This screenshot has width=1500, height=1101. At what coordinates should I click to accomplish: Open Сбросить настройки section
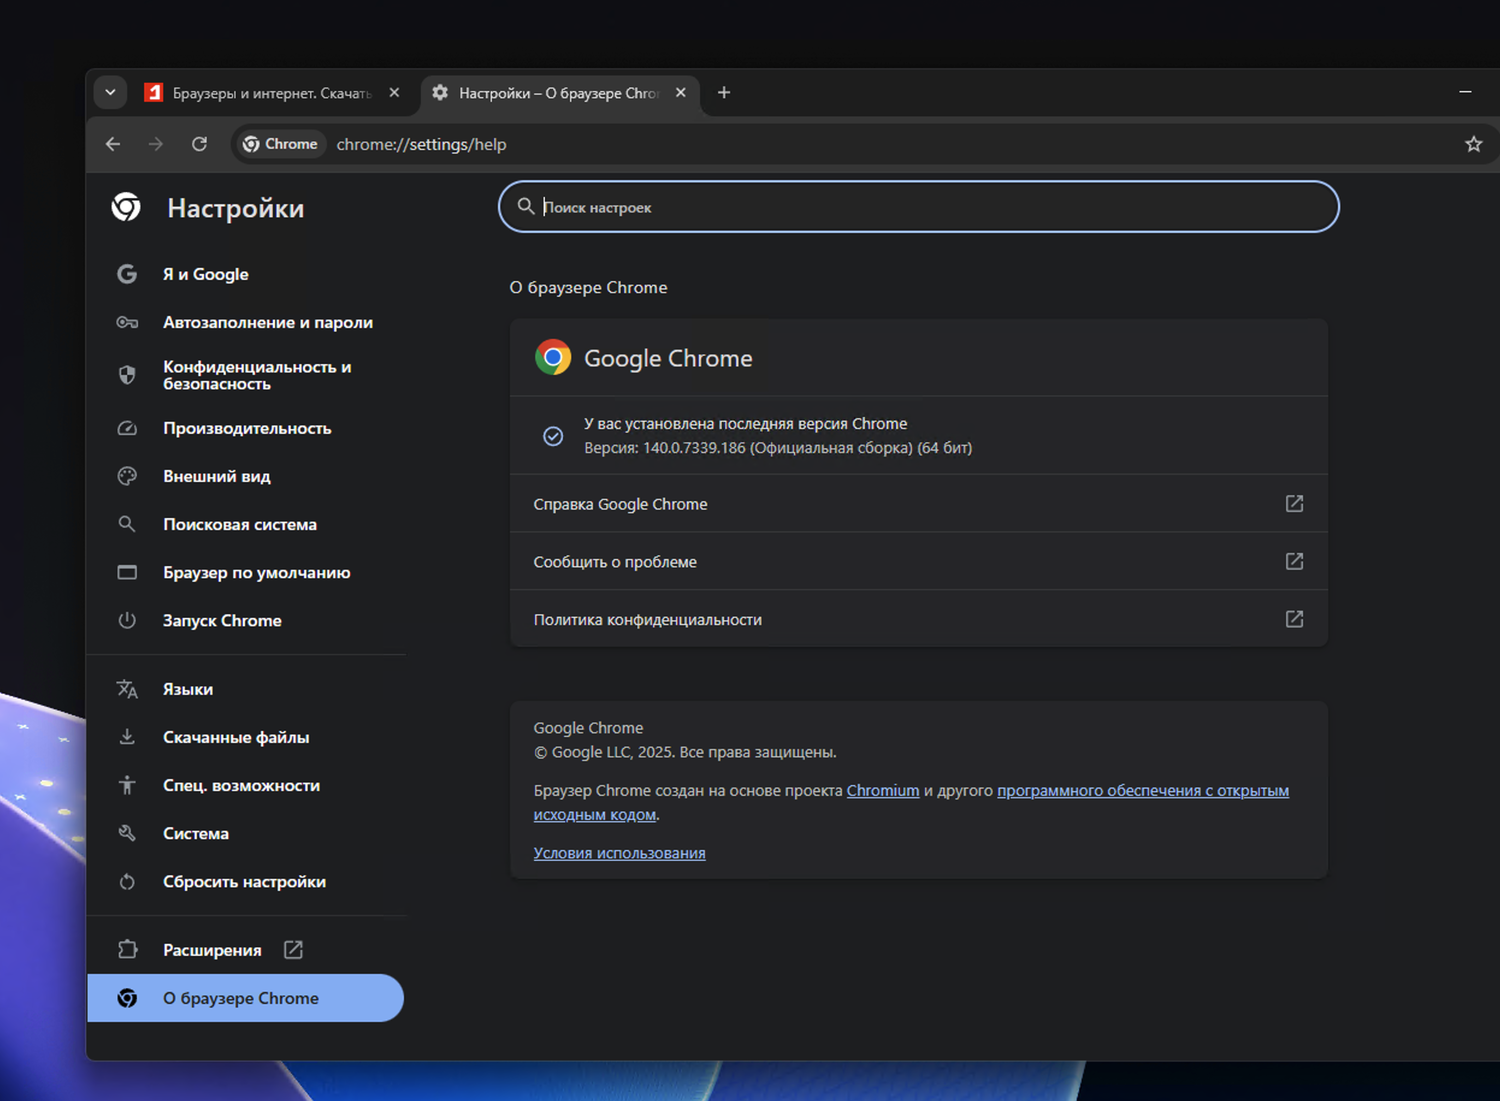(x=245, y=881)
